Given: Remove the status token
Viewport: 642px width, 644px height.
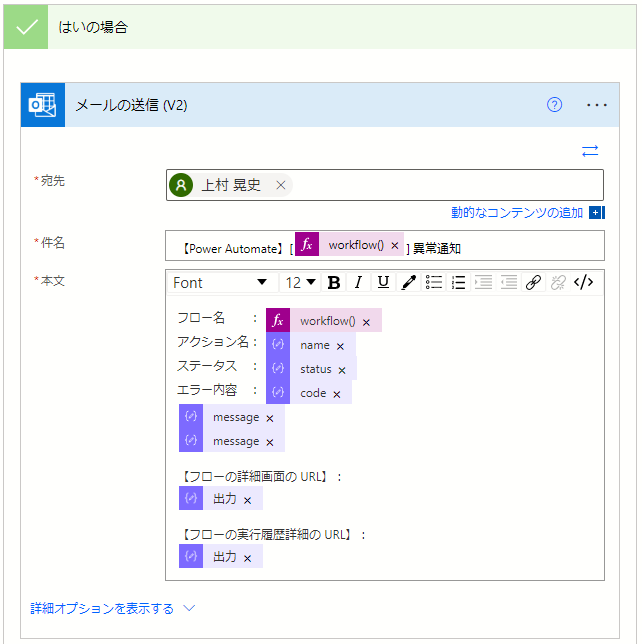Looking at the screenshot, I should [x=342, y=370].
